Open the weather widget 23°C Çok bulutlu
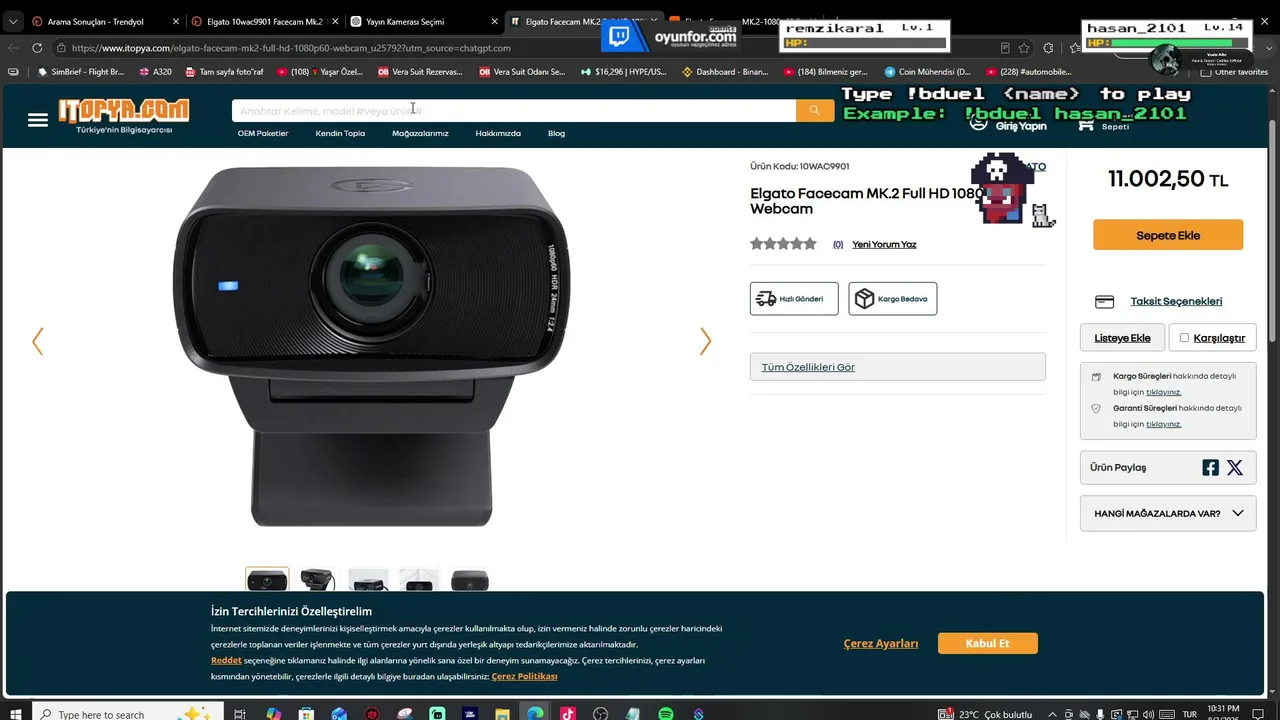Screen dimensions: 1280x720 coord(985,714)
